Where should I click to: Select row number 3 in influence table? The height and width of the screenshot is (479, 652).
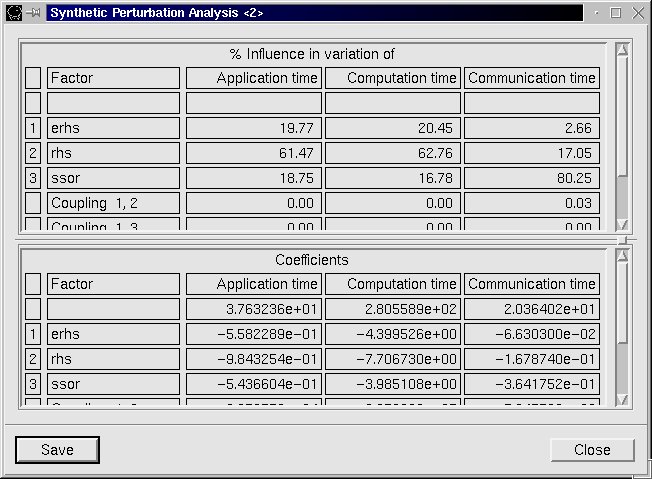[x=33, y=178]
